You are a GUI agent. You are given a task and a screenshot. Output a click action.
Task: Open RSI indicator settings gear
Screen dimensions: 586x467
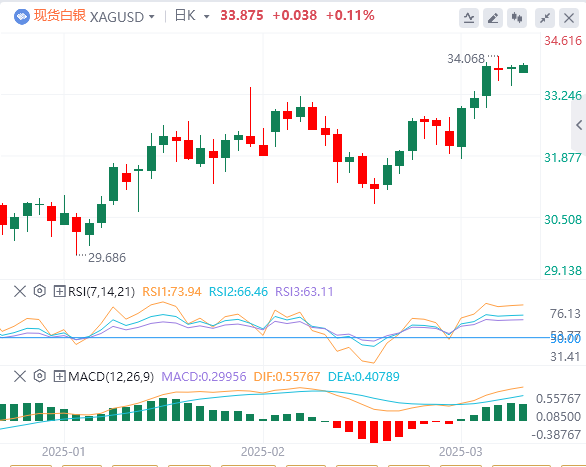tap(40, 291)
